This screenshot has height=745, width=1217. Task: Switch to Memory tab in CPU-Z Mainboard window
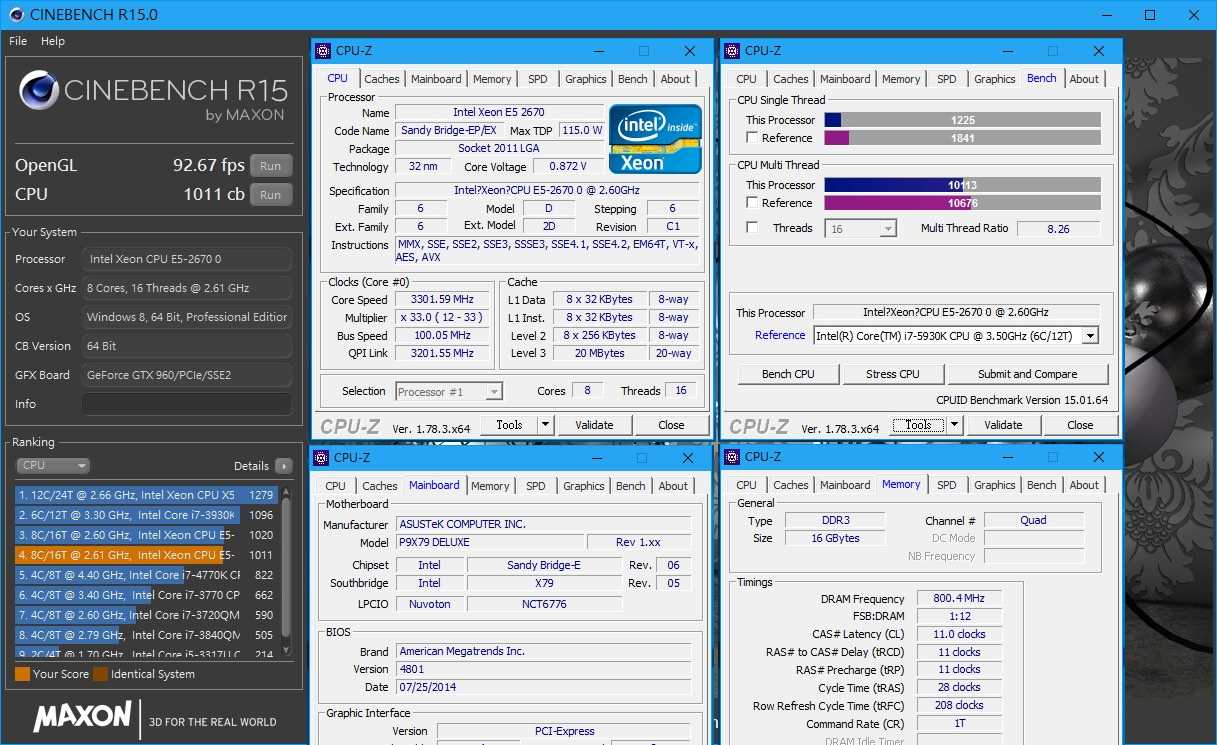(490, 486)
